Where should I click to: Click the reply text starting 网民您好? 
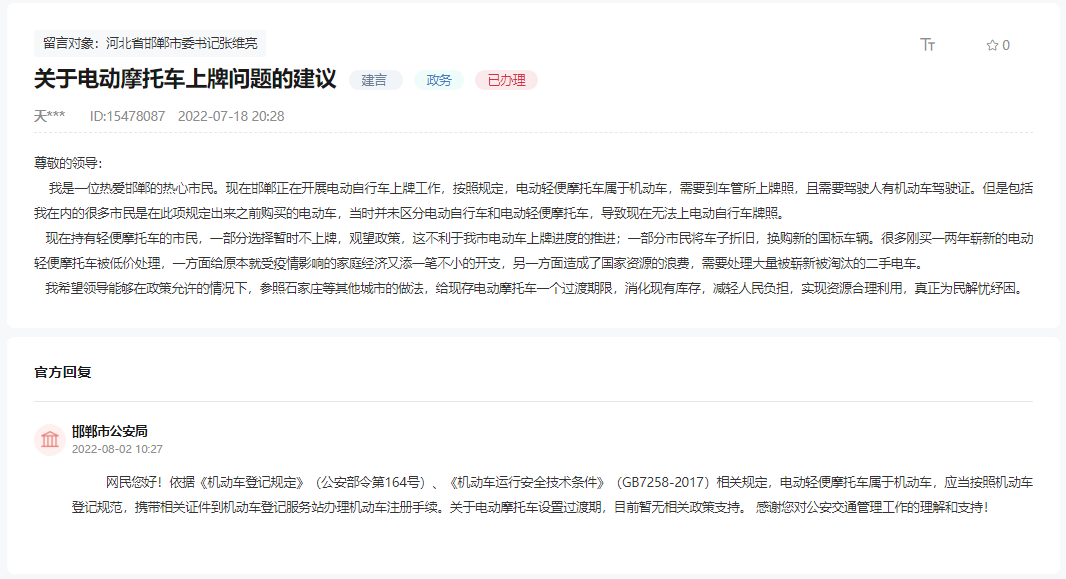click(x=552, y=495)
